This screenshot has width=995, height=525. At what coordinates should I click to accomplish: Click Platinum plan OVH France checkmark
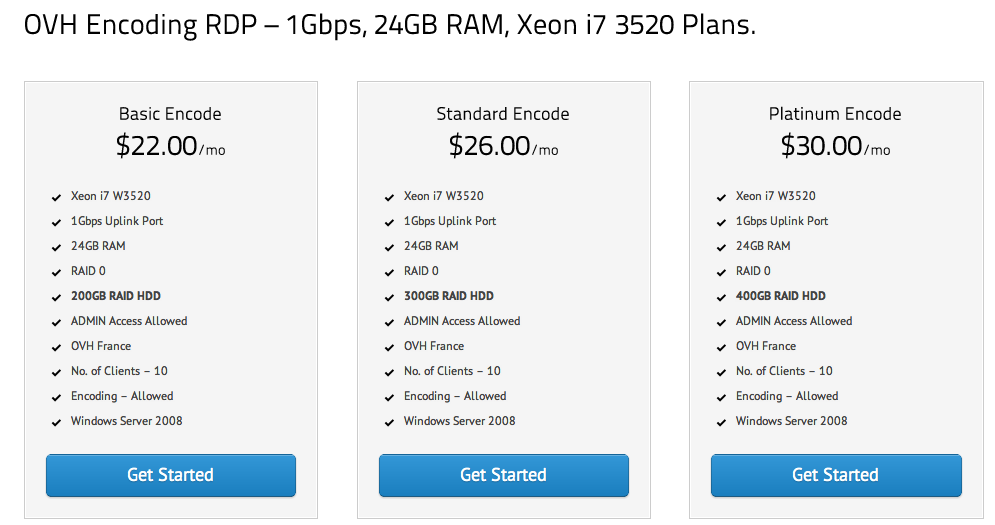(722, 347)
